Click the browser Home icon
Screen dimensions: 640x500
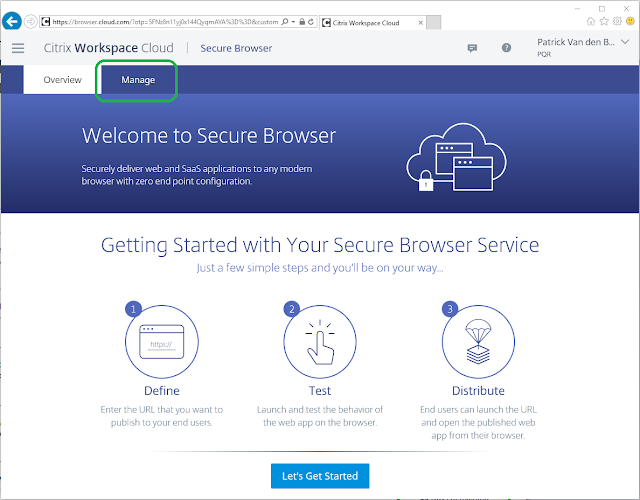point(591,22)
